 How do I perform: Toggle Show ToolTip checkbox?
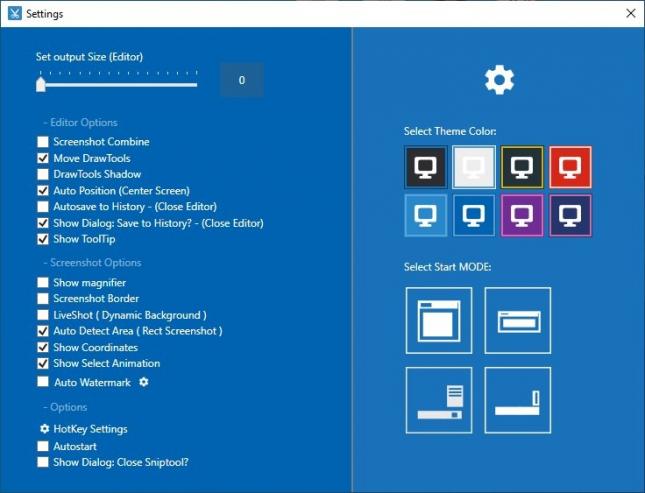pyautogui.click(x=43, y=239)
